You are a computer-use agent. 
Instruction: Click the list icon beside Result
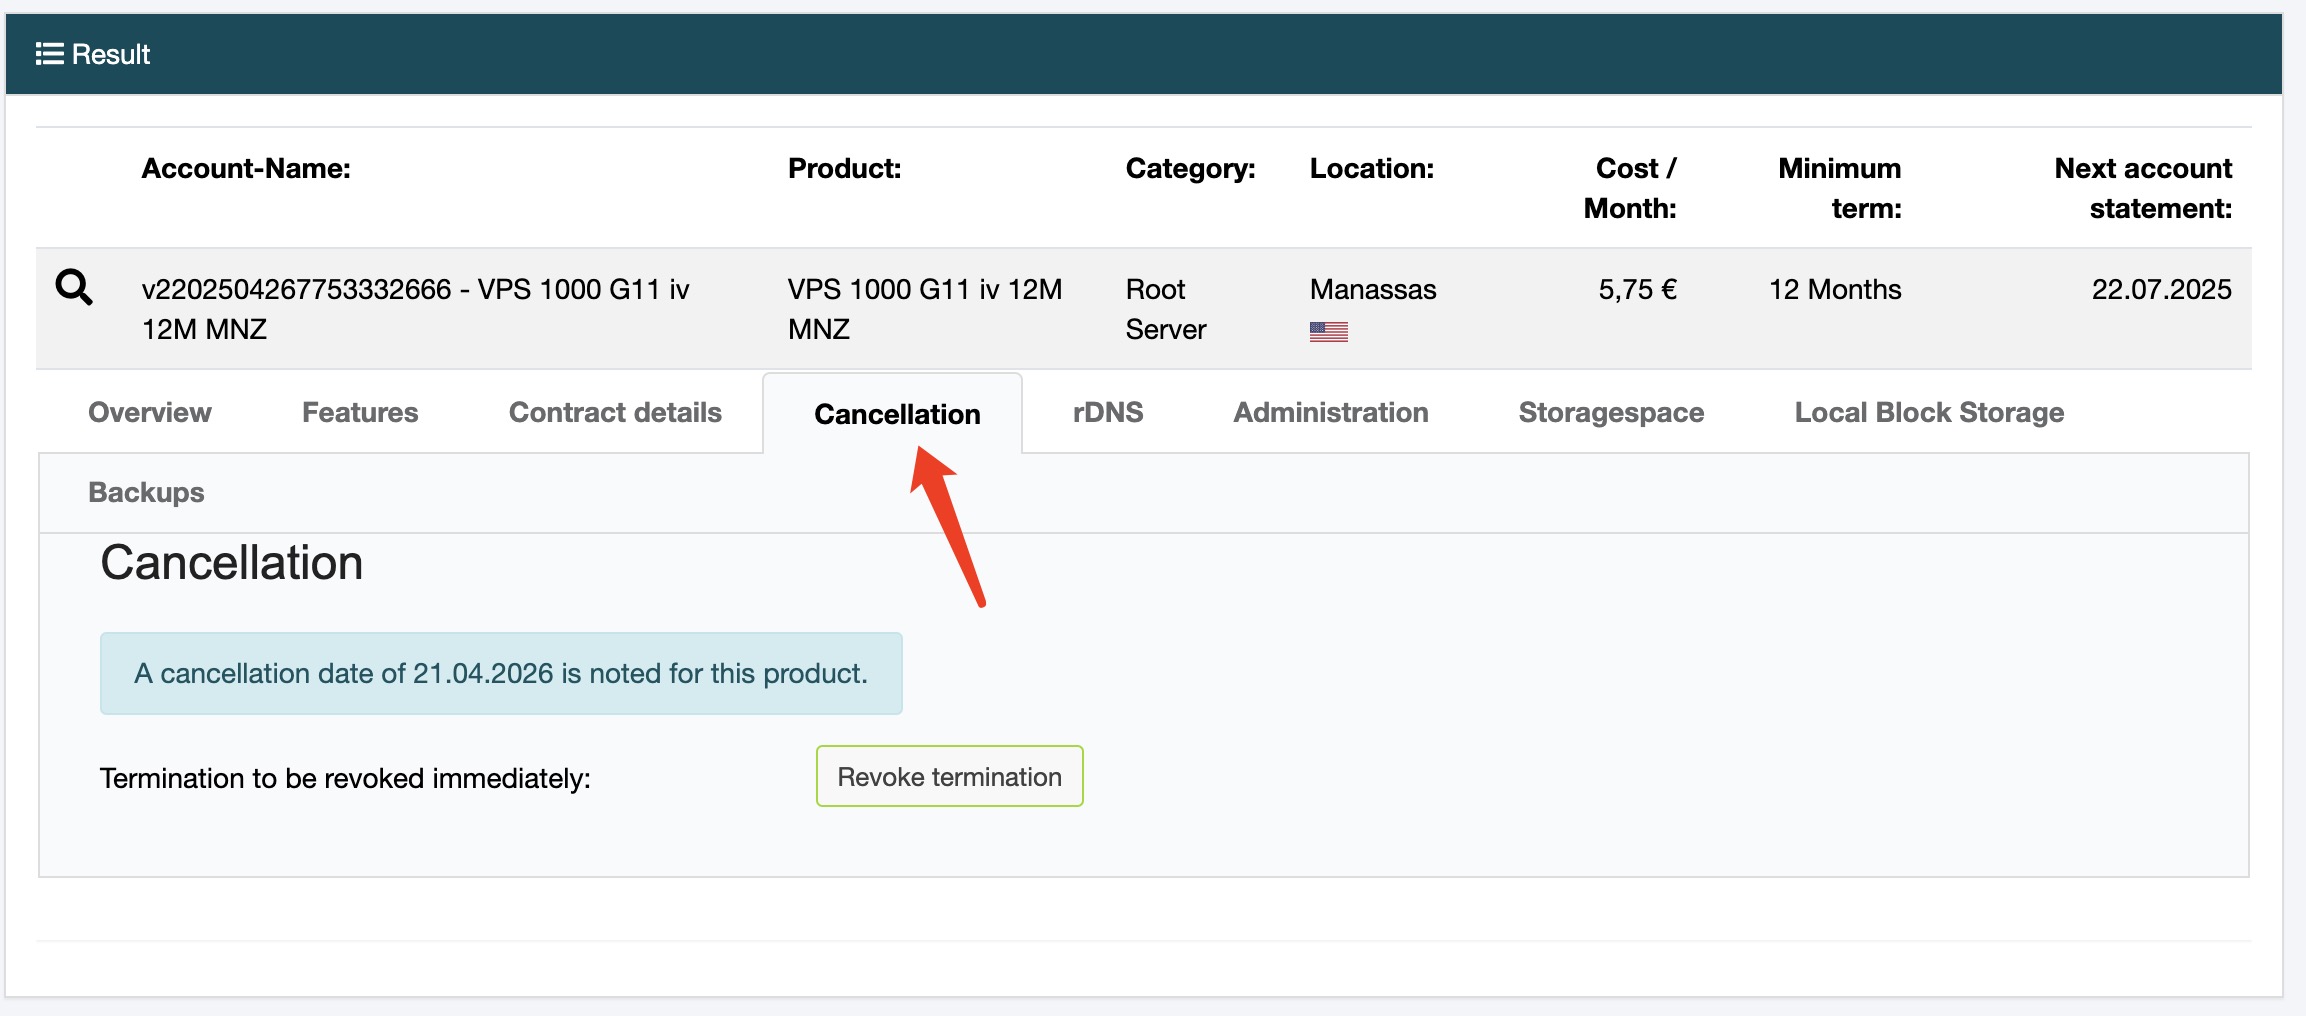(x=49, y=54)
